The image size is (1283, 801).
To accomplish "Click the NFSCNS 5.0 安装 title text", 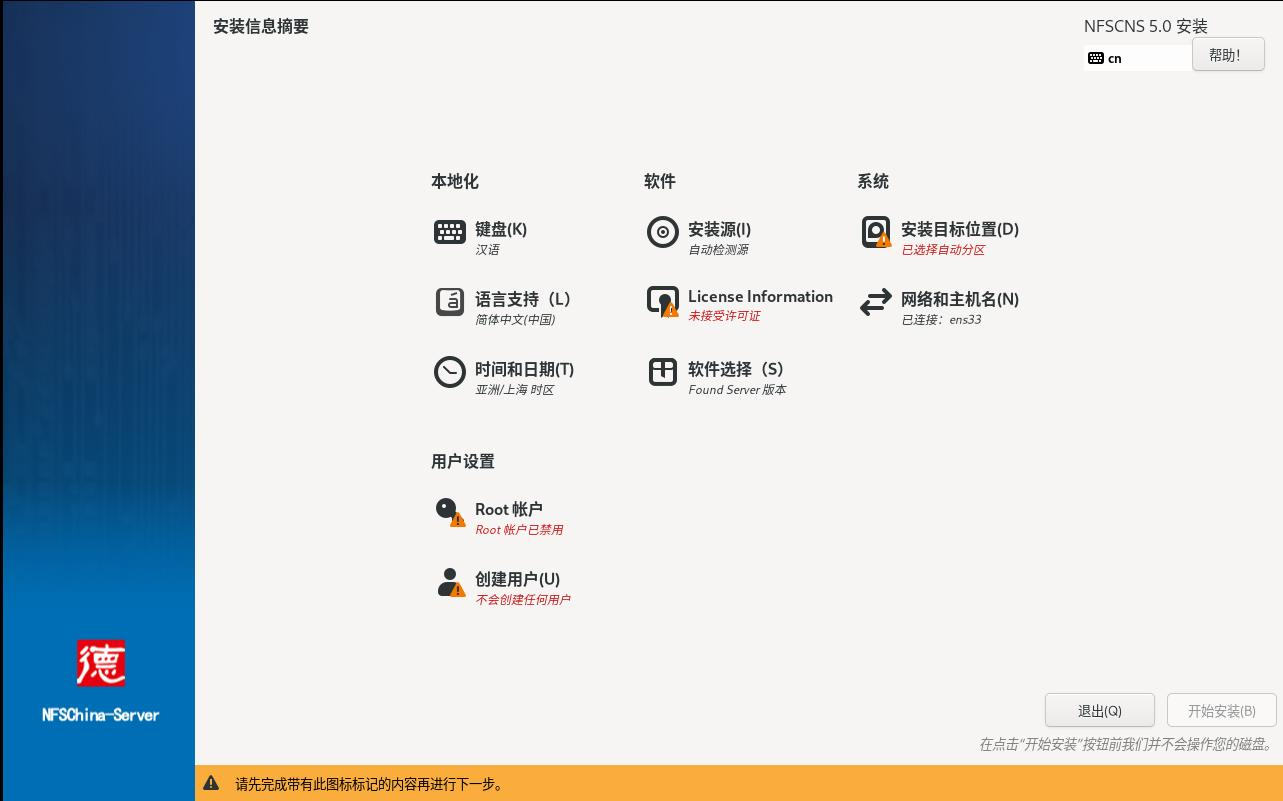I will pos(1146,27).
